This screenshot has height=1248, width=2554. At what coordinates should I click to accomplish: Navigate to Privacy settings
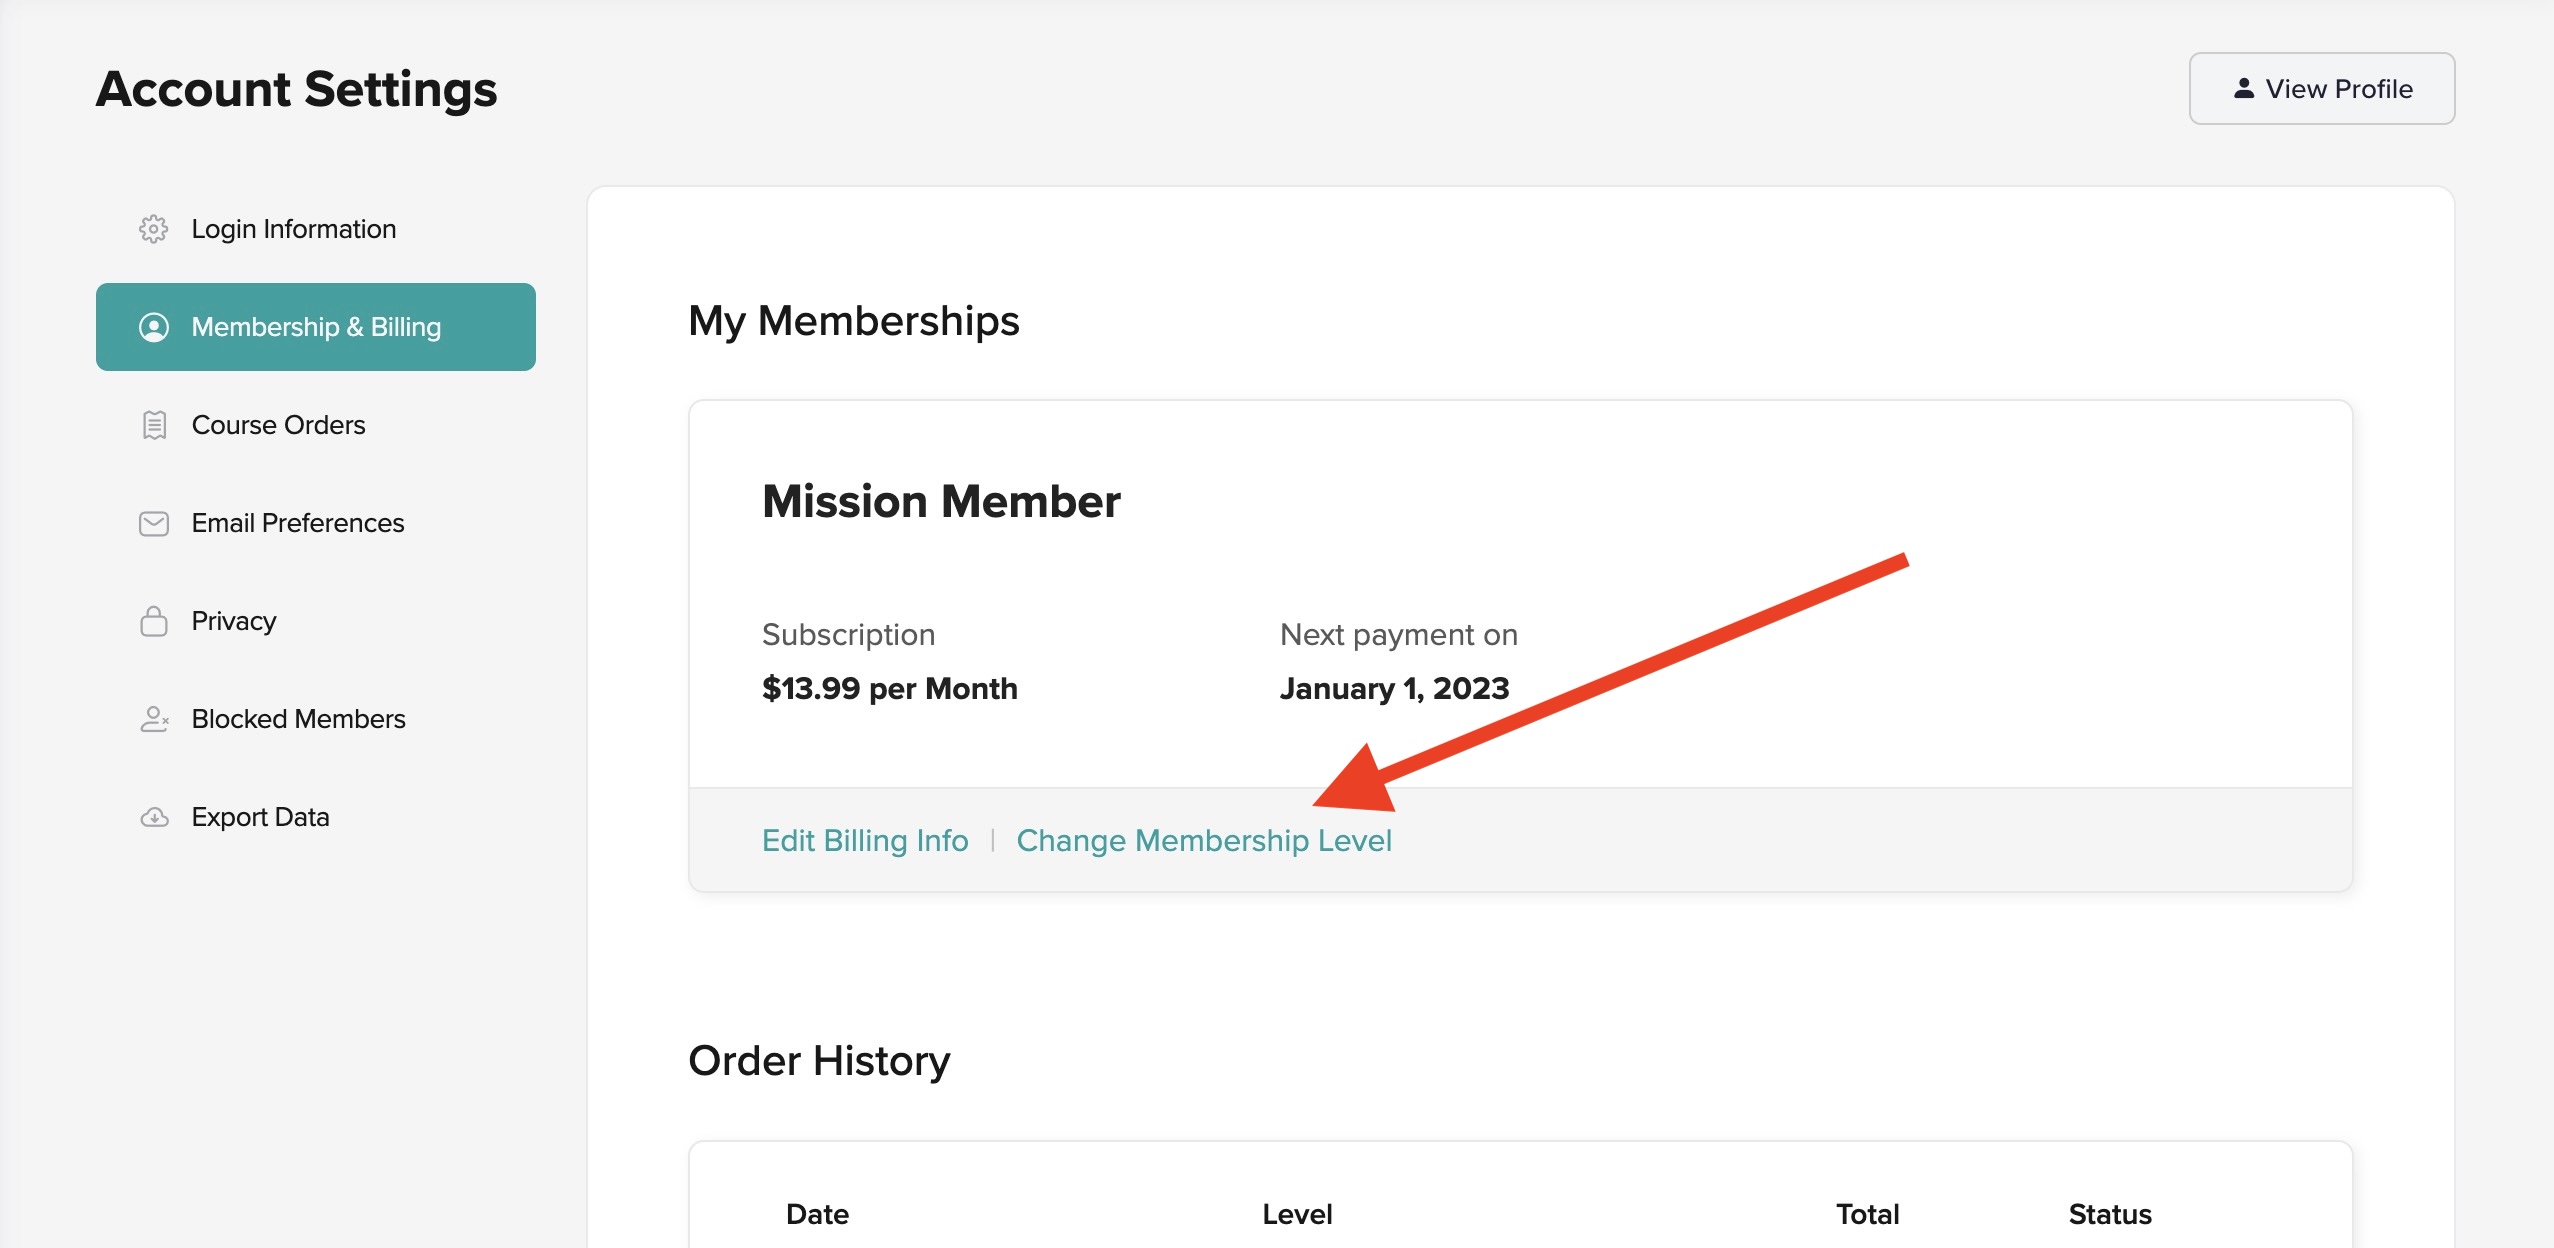coord(233,621)
